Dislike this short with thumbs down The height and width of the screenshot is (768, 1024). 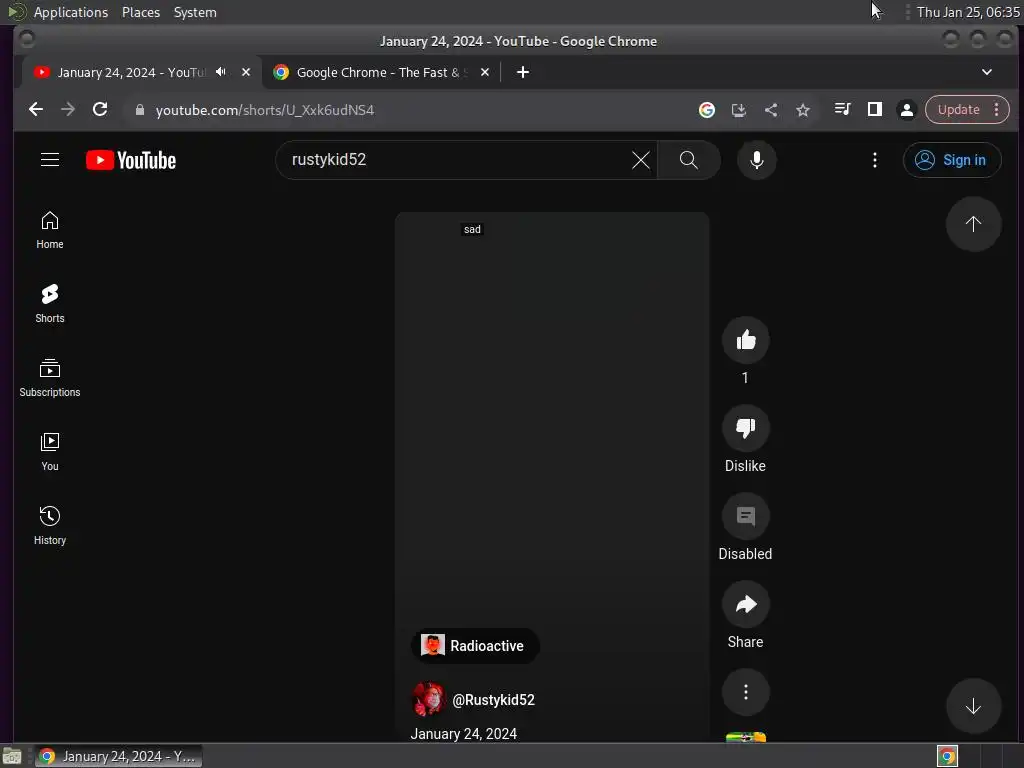pyautogui.click(x=745, y=428)
